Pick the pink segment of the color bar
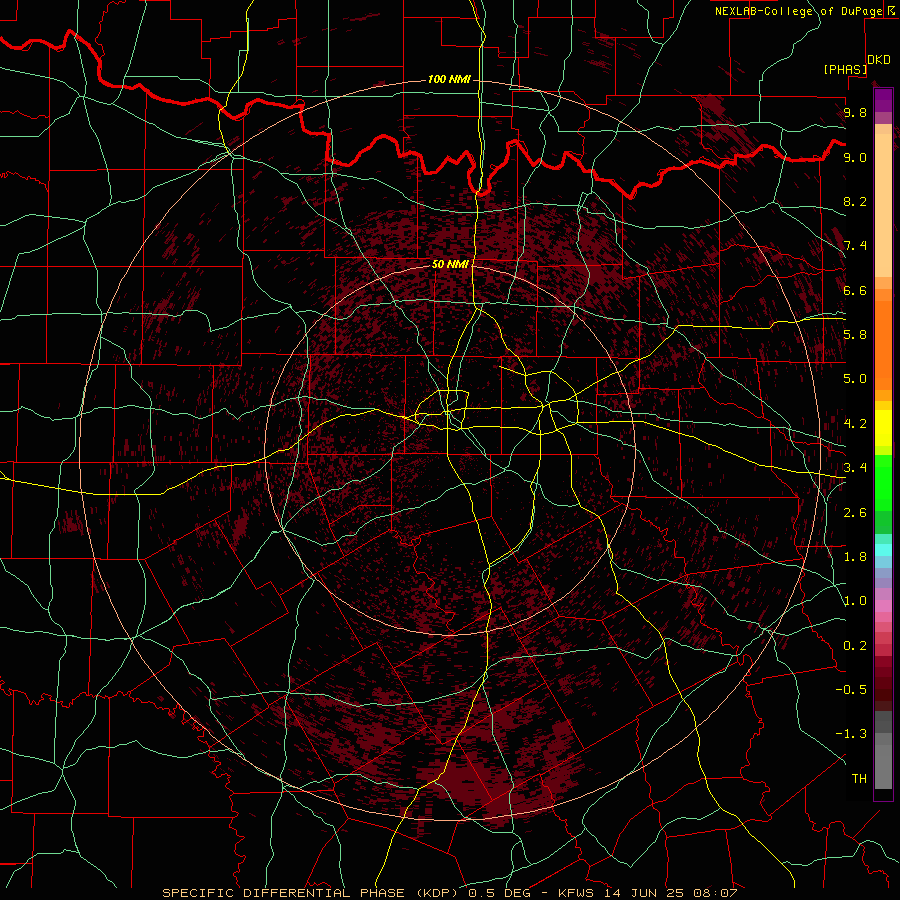Image resolution: width=900 pixels, height=900 pixels. coord(883,606)
